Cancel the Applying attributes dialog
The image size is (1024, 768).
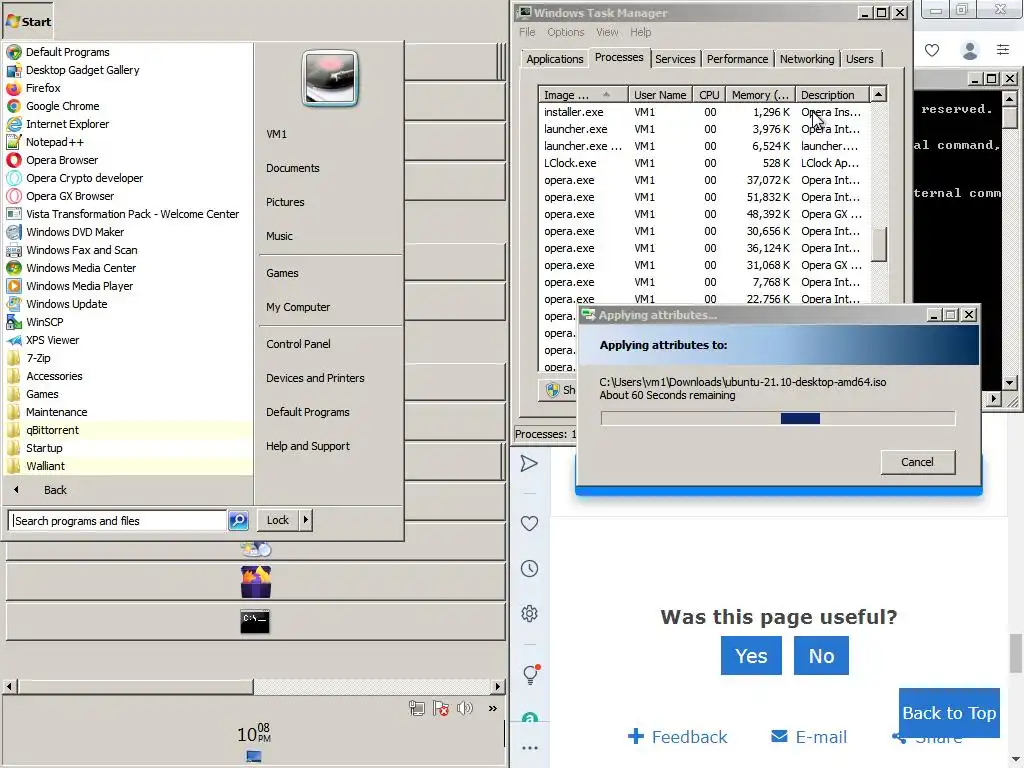pyautogui.click(x=918, y=462)
